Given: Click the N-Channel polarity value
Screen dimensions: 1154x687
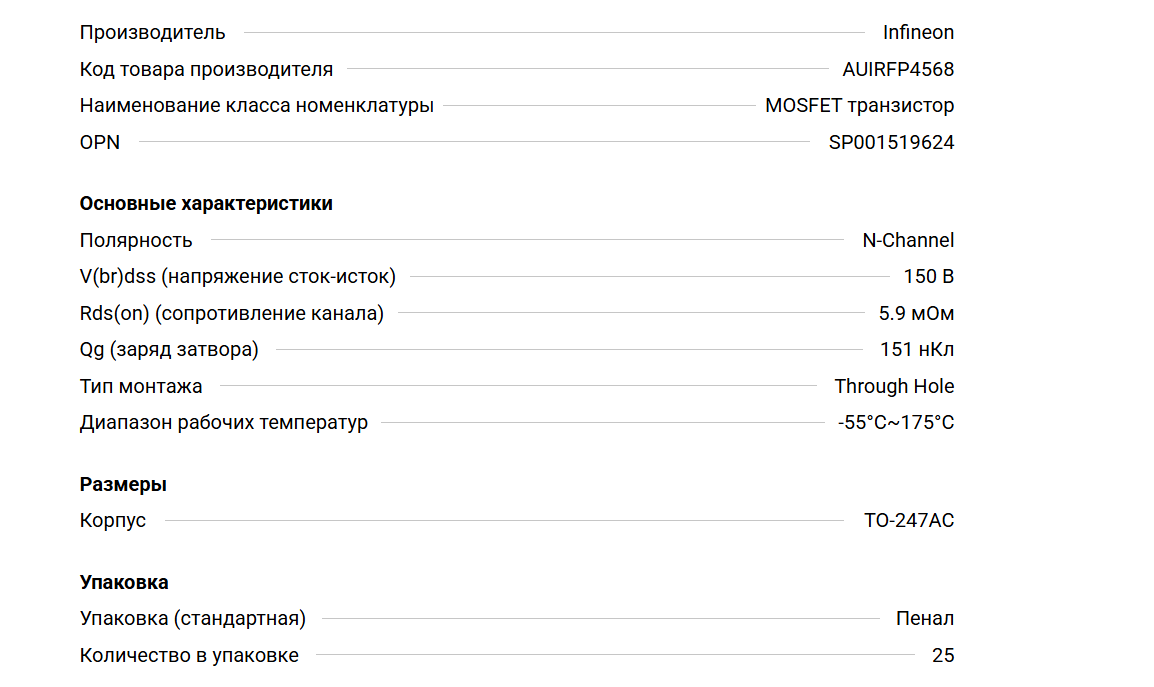Looking at the screenshot, I should click(908, 240).
